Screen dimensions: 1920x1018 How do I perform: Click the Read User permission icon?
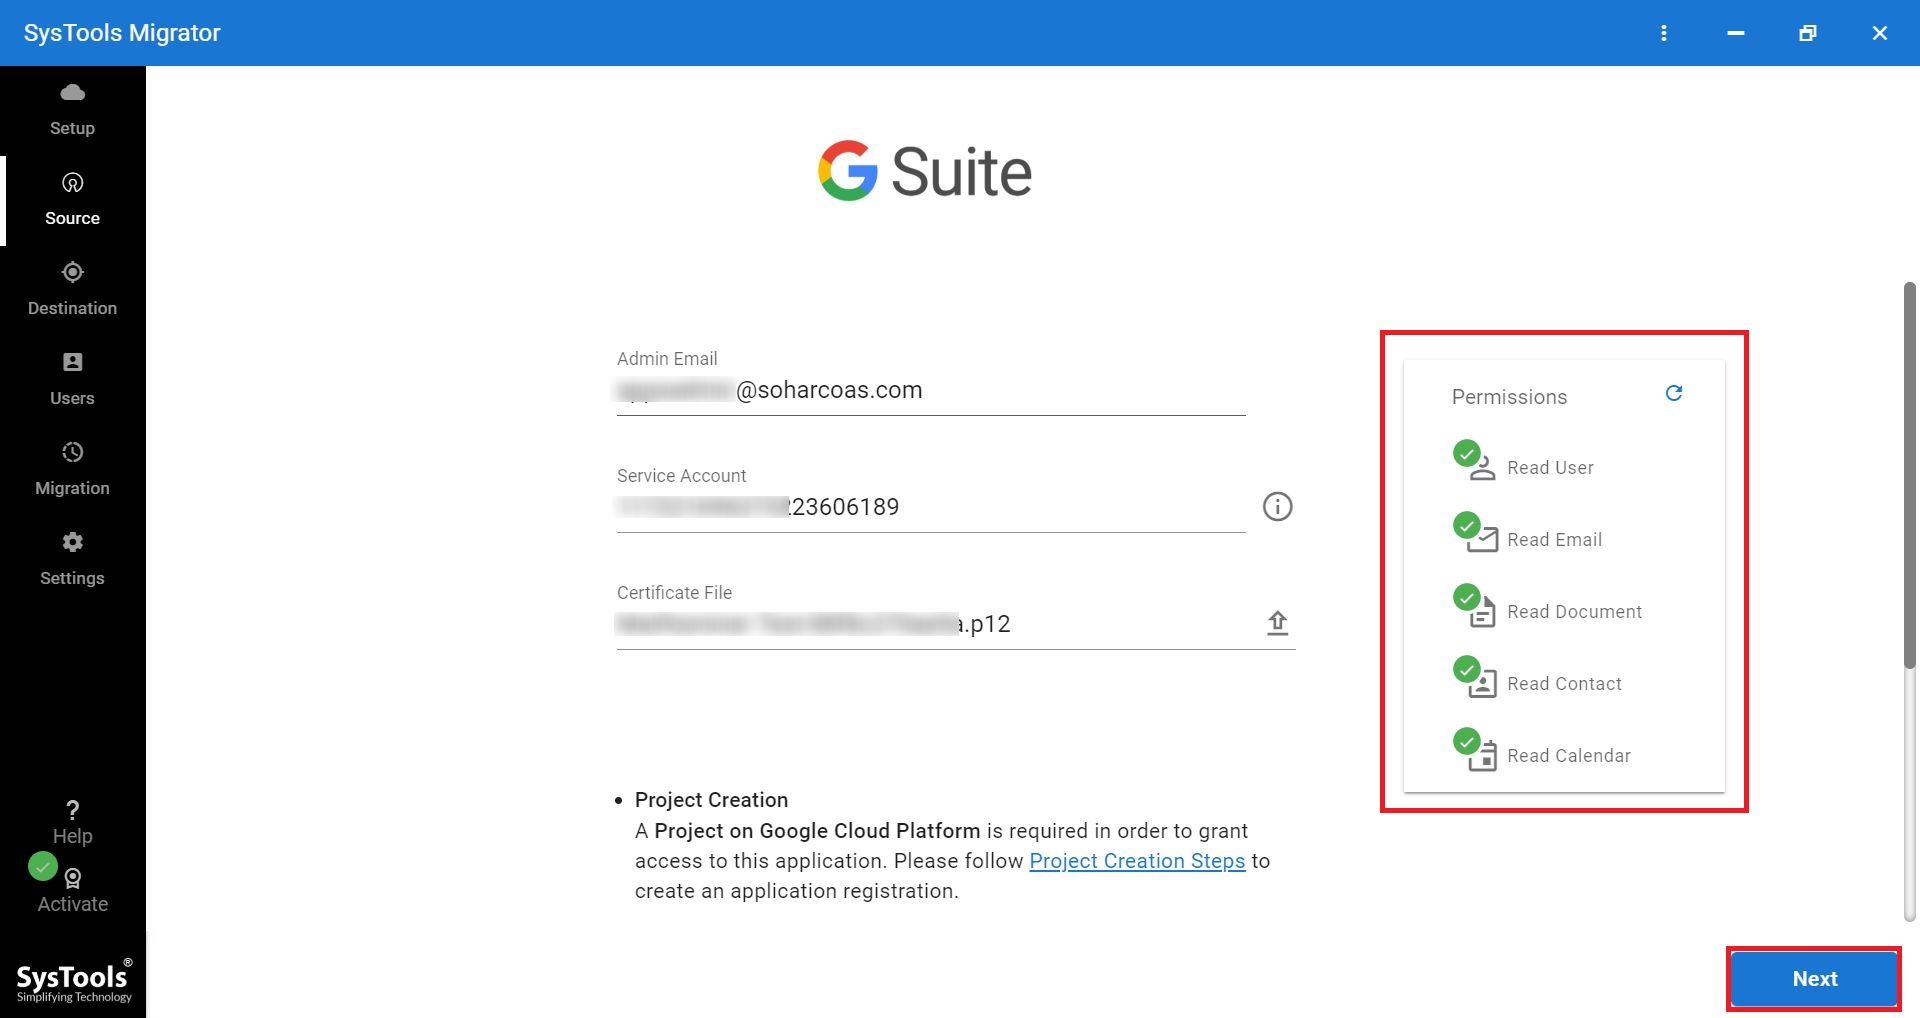1475,460
